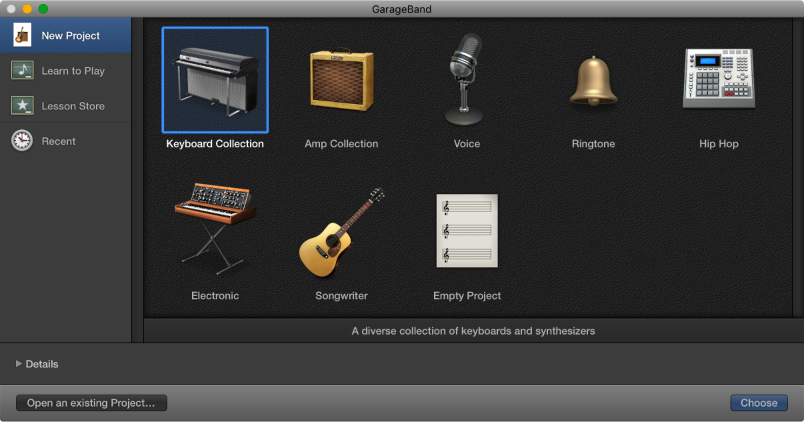Click the Keyboard Collection label
Viewport: 806px width, 422px height.
click(x=215, y=144)
